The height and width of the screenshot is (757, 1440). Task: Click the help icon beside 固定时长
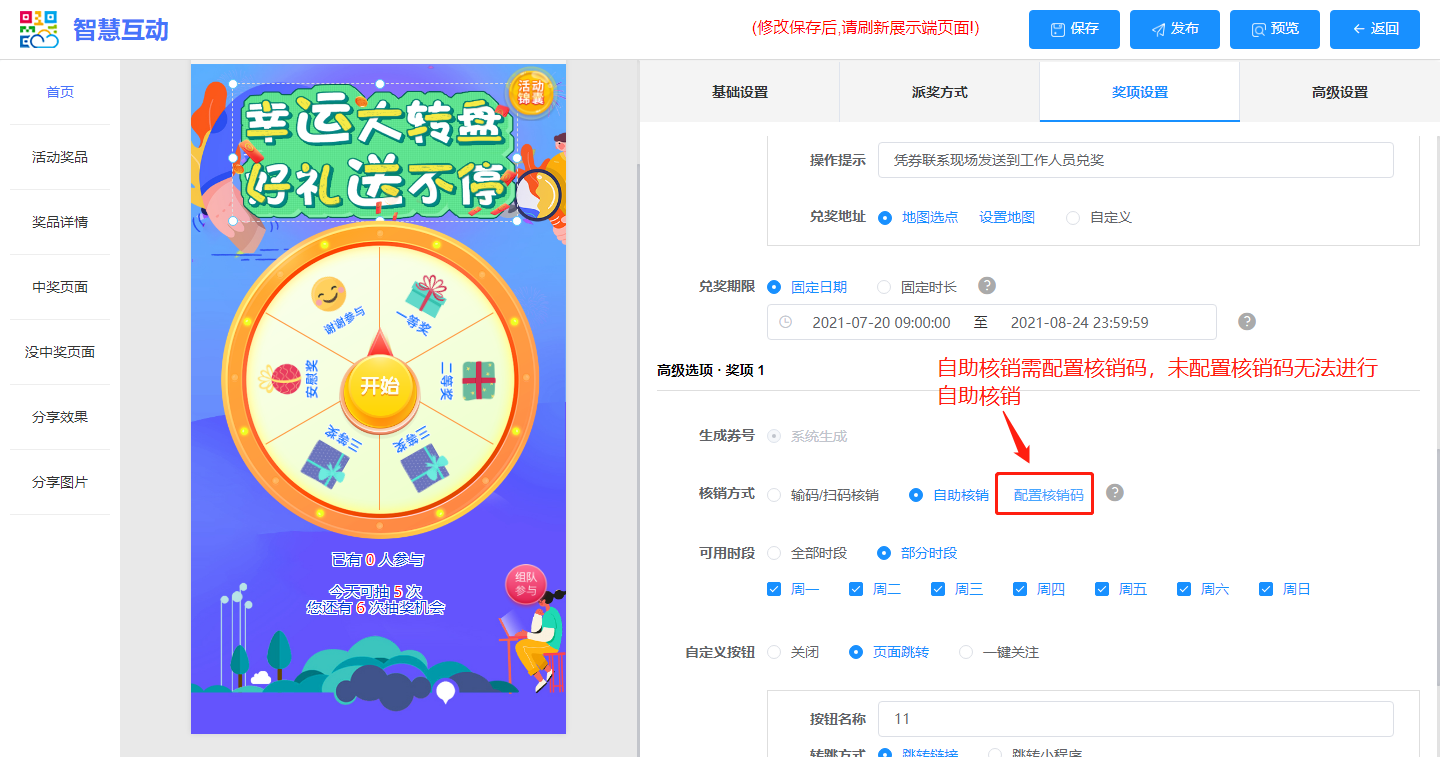click(986, 286)
